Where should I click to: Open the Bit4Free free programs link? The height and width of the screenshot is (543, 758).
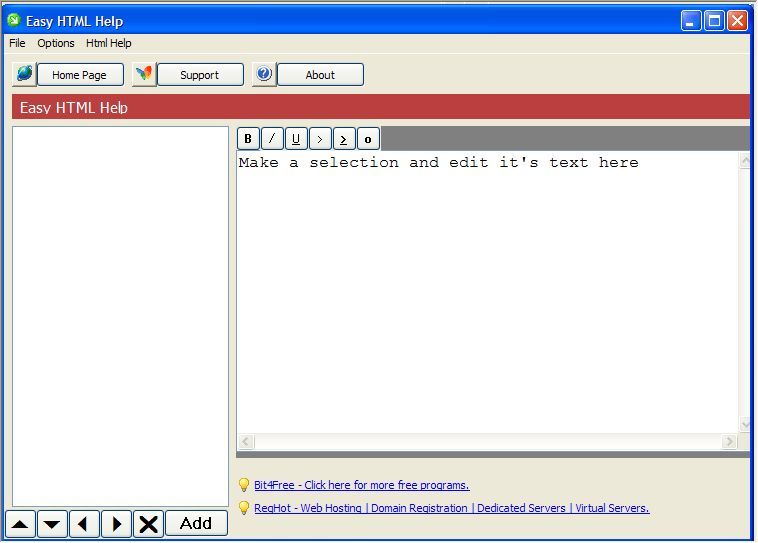[x=362, y=485]
